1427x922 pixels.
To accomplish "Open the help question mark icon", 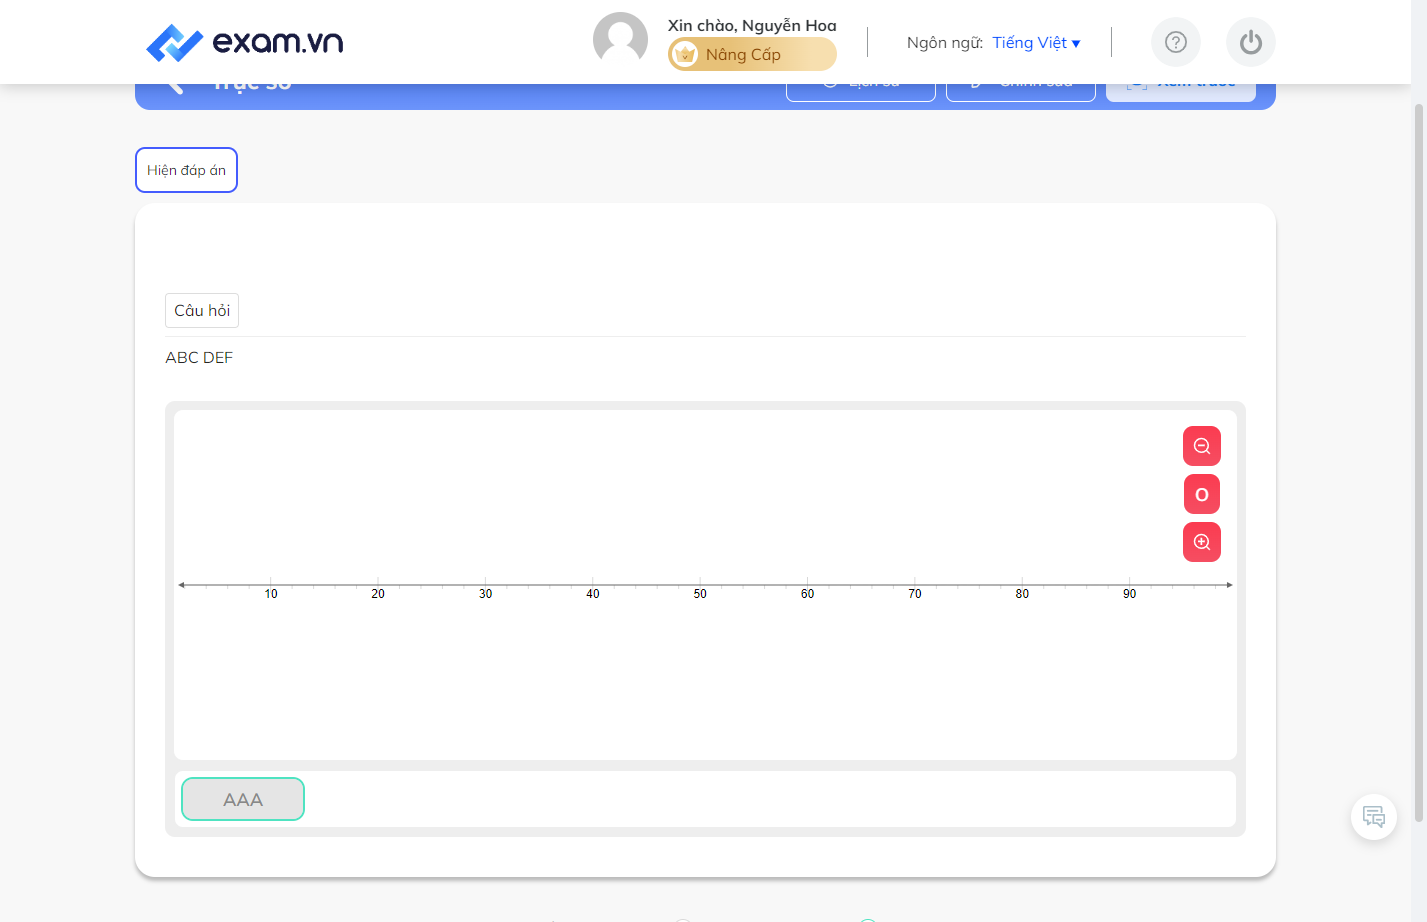I will [x=1176, y=42].
